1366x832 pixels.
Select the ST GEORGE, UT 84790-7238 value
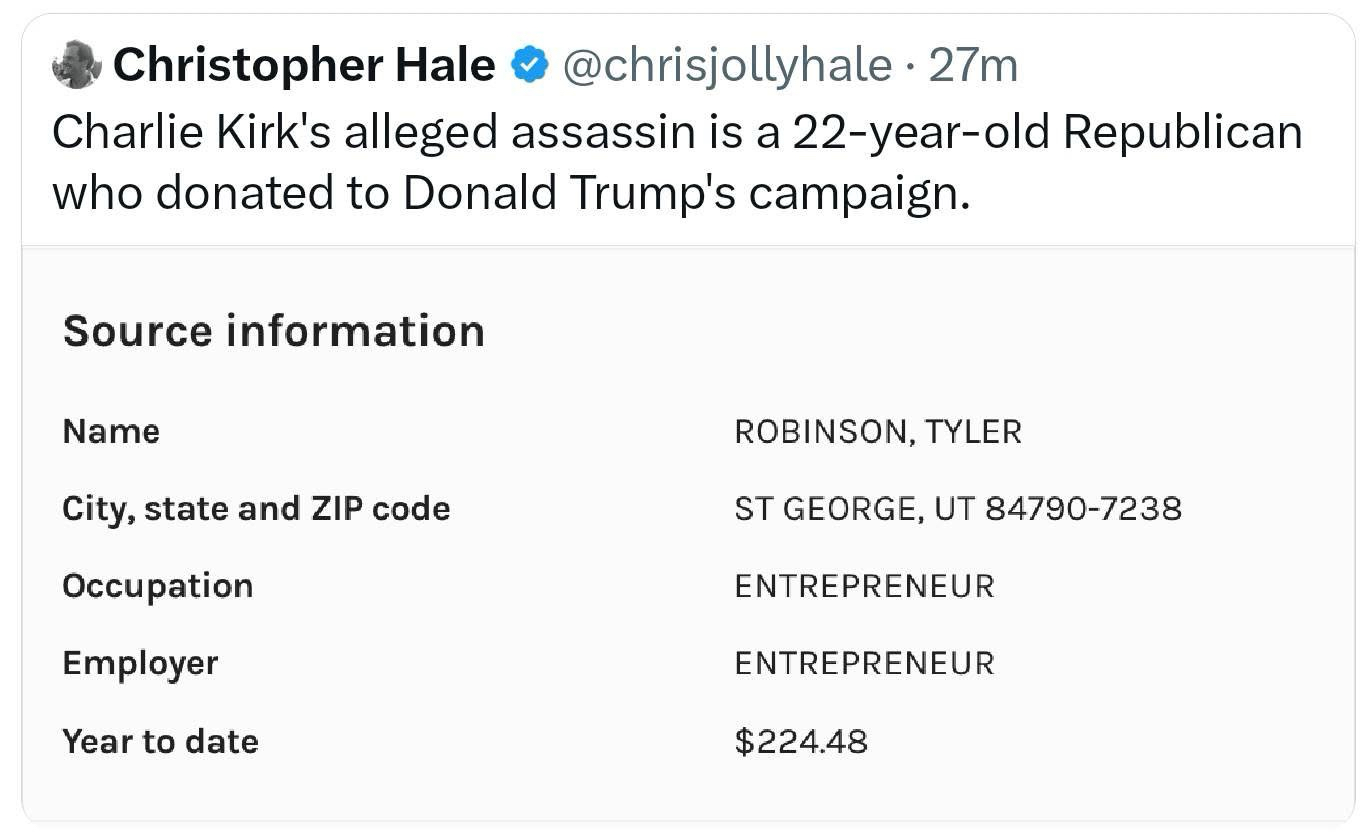pyautogui.click(x=957, y=508)
